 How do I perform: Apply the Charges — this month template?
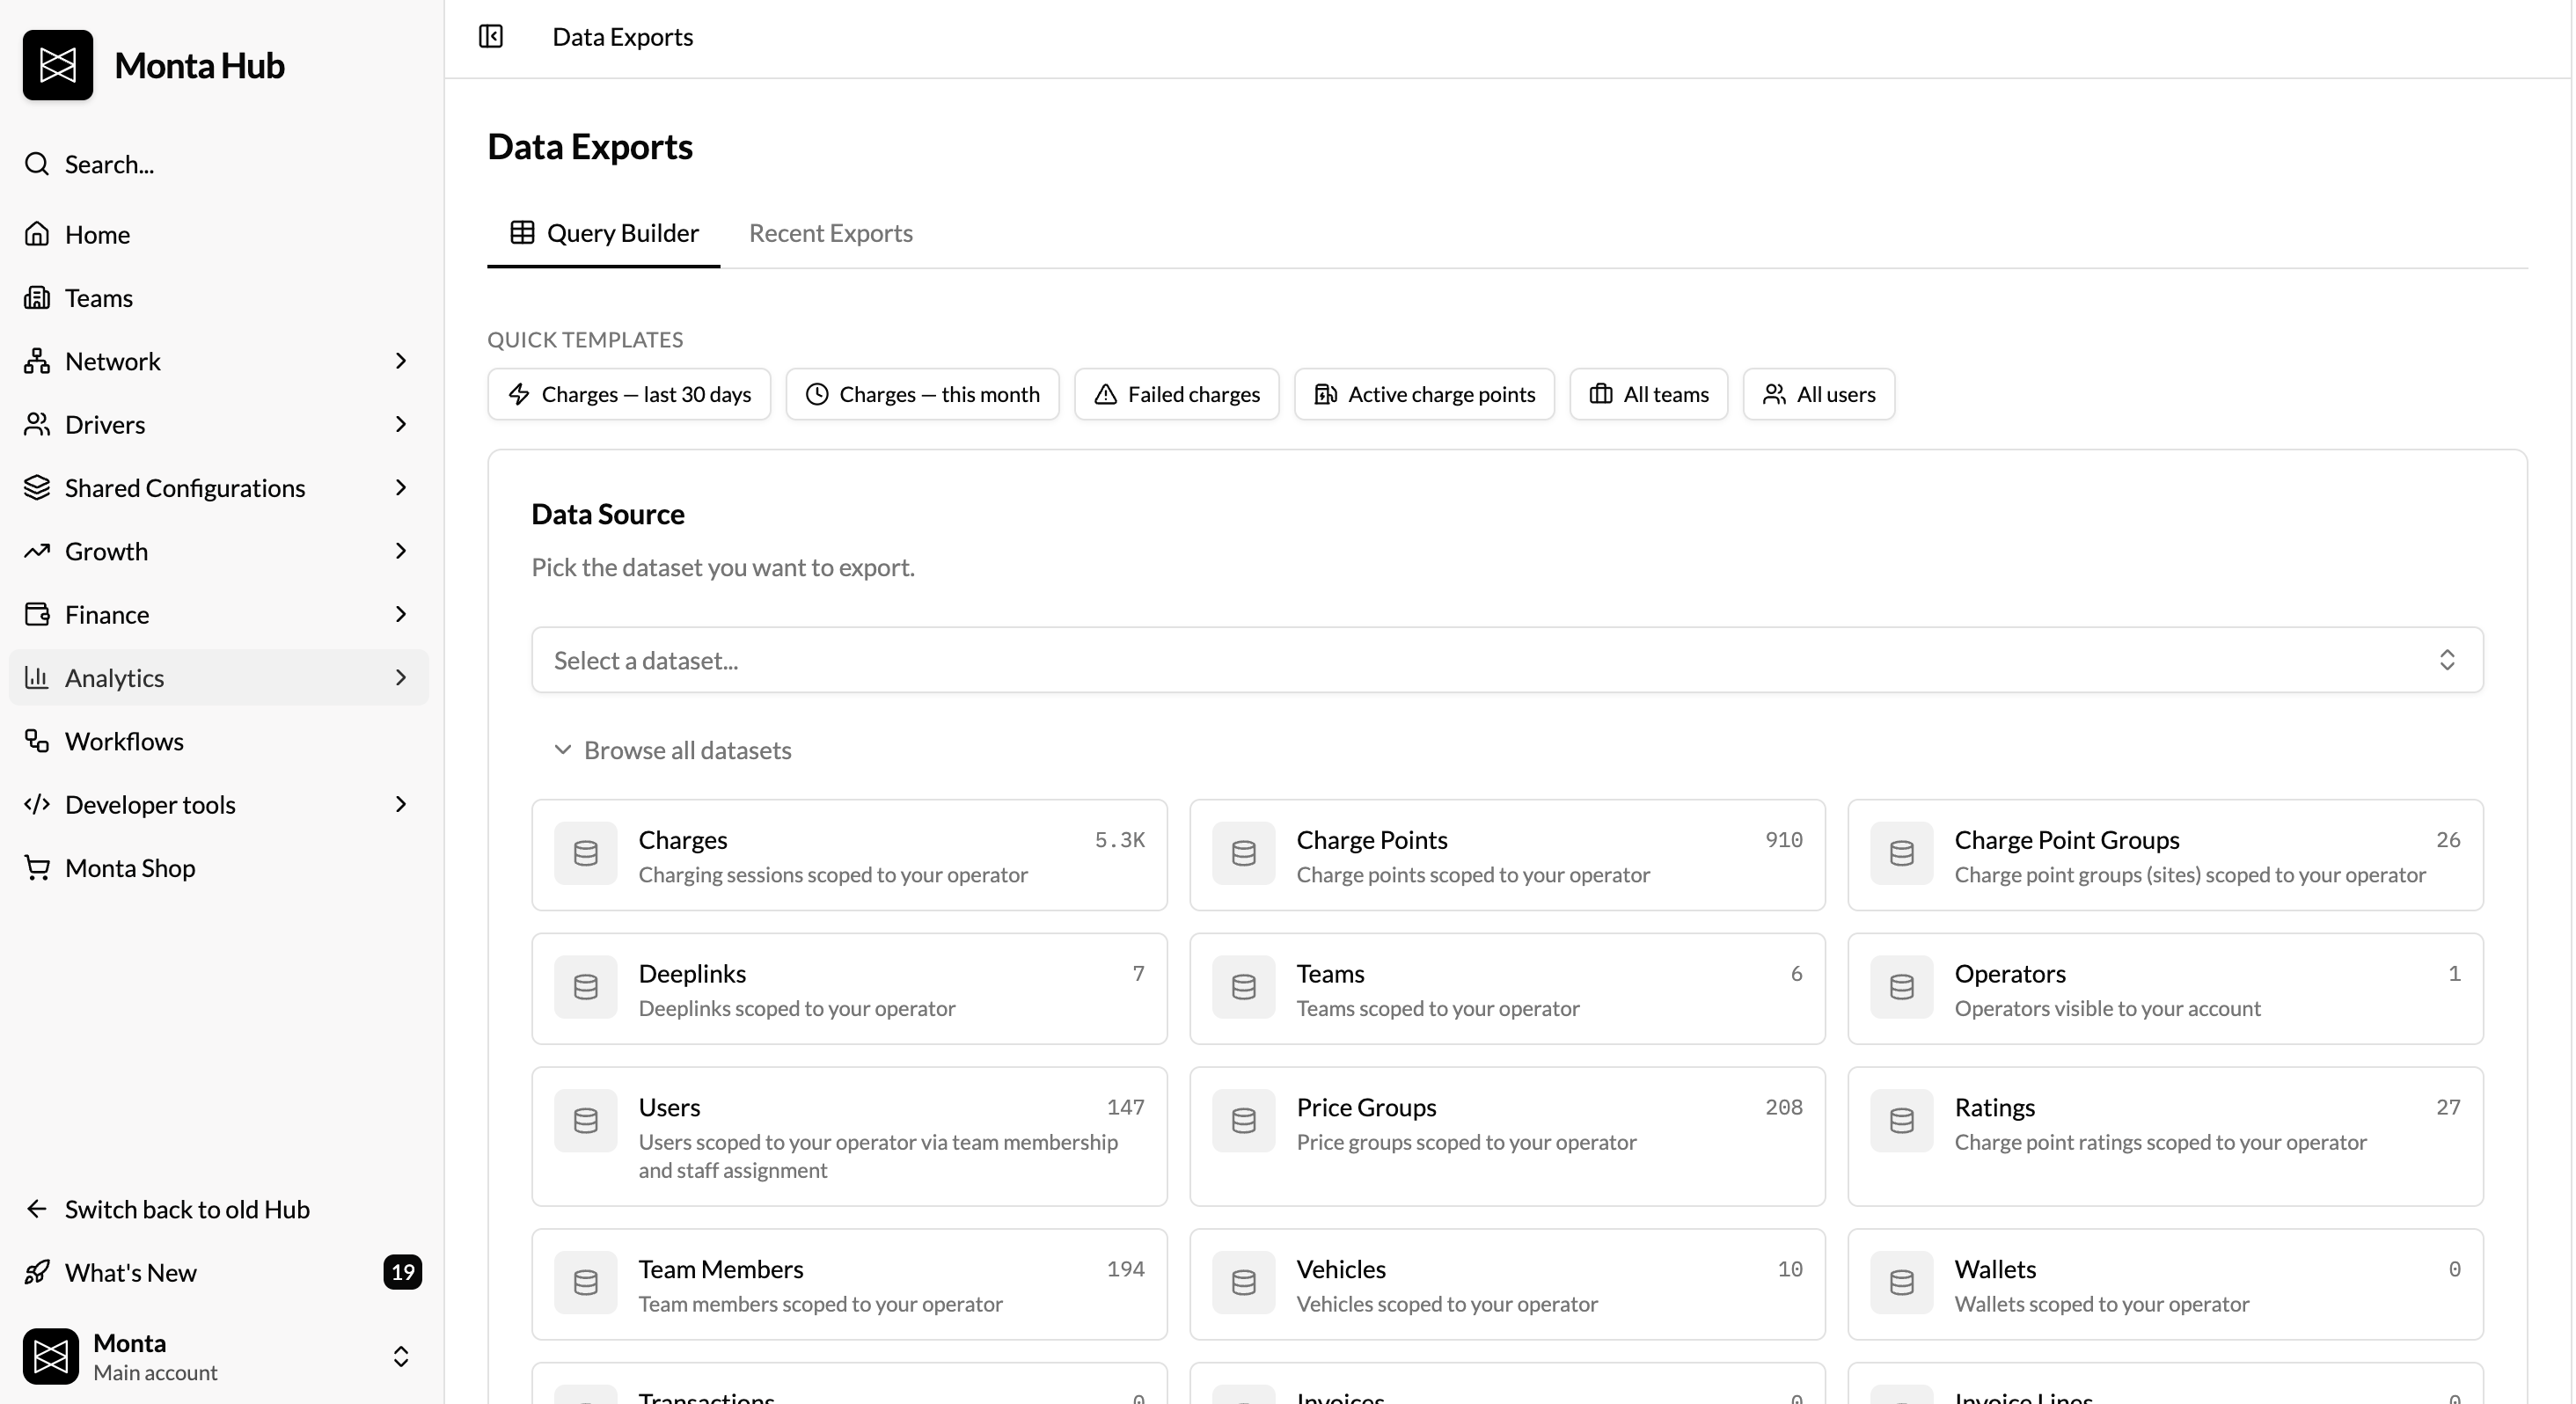point(922,394)
